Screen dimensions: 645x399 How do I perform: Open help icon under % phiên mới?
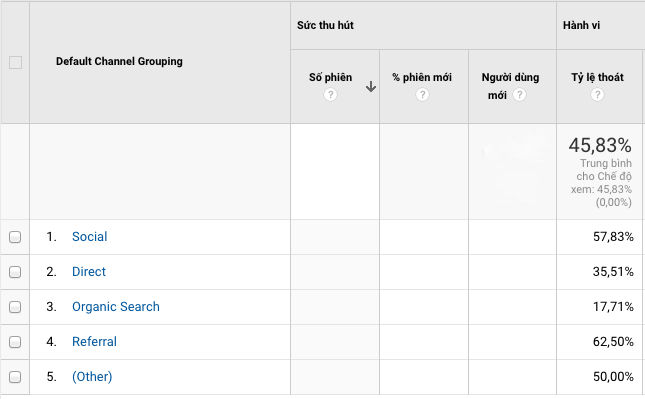[x=422, y=95]
